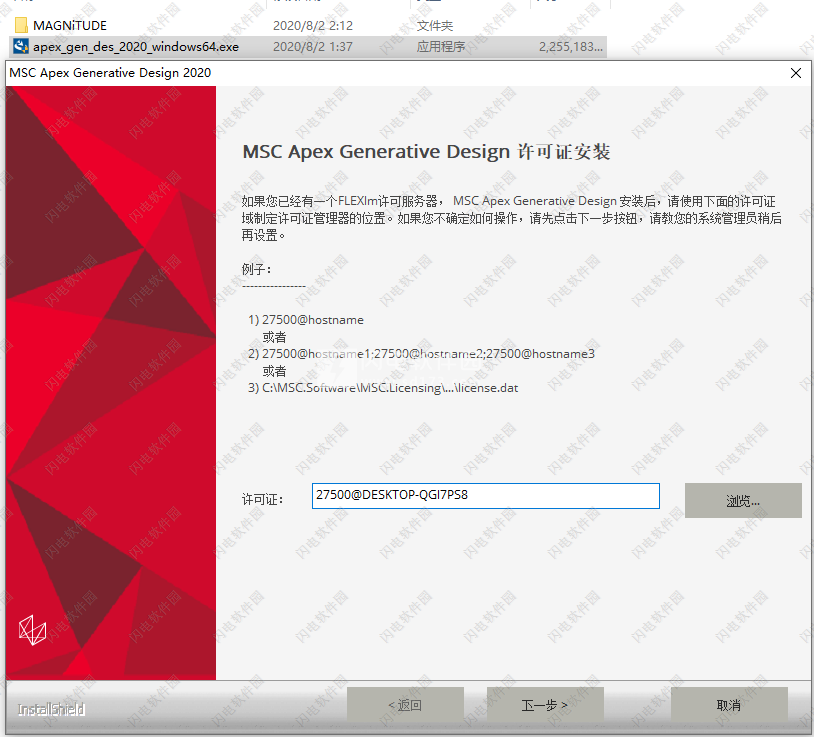
Task: Click the 应用程序 type cell
Action: 441,47
